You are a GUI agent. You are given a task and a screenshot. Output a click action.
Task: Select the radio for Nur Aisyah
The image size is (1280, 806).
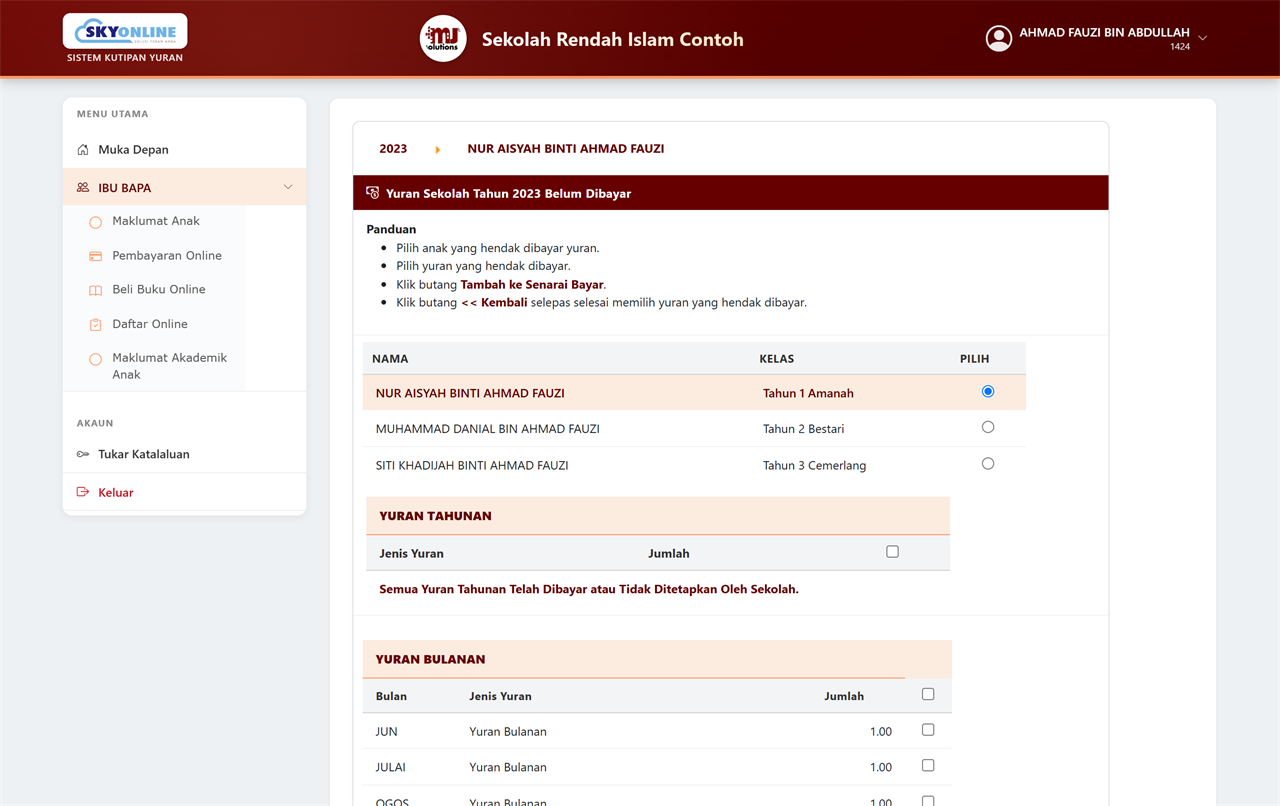[988, 391]
